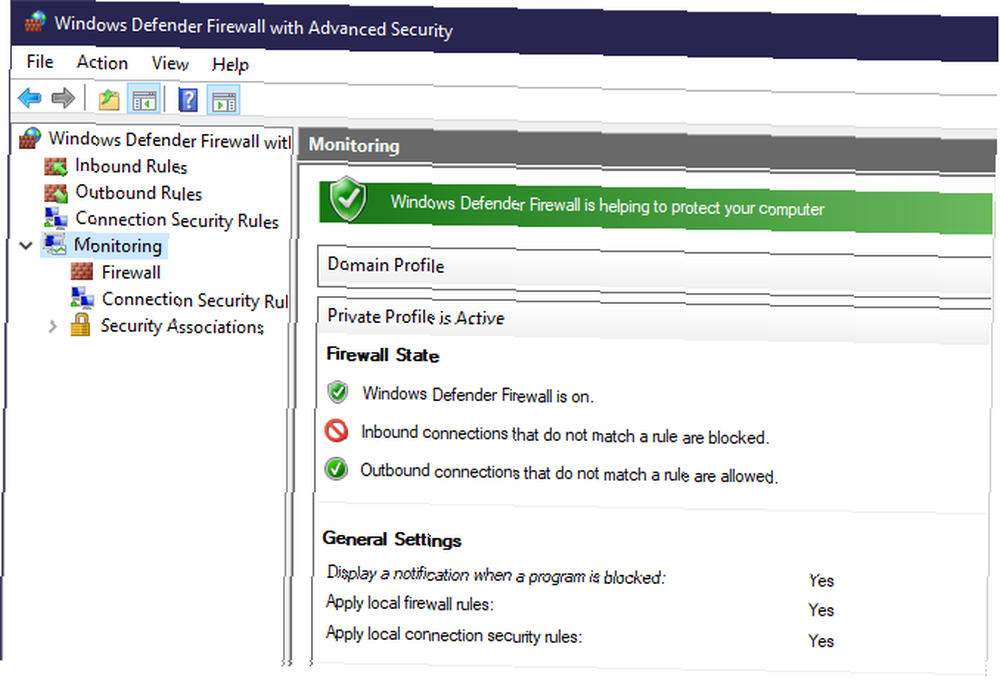Viewport: 1000px width, 681px height.
Task: Select the Monitoring tree item
Action: (118, 245)
